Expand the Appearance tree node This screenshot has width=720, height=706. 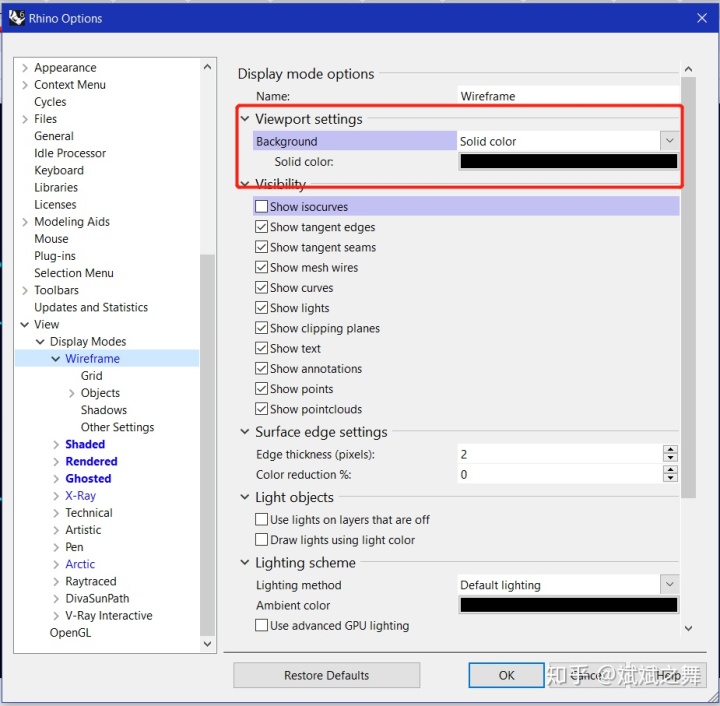[x=25, y=68]
